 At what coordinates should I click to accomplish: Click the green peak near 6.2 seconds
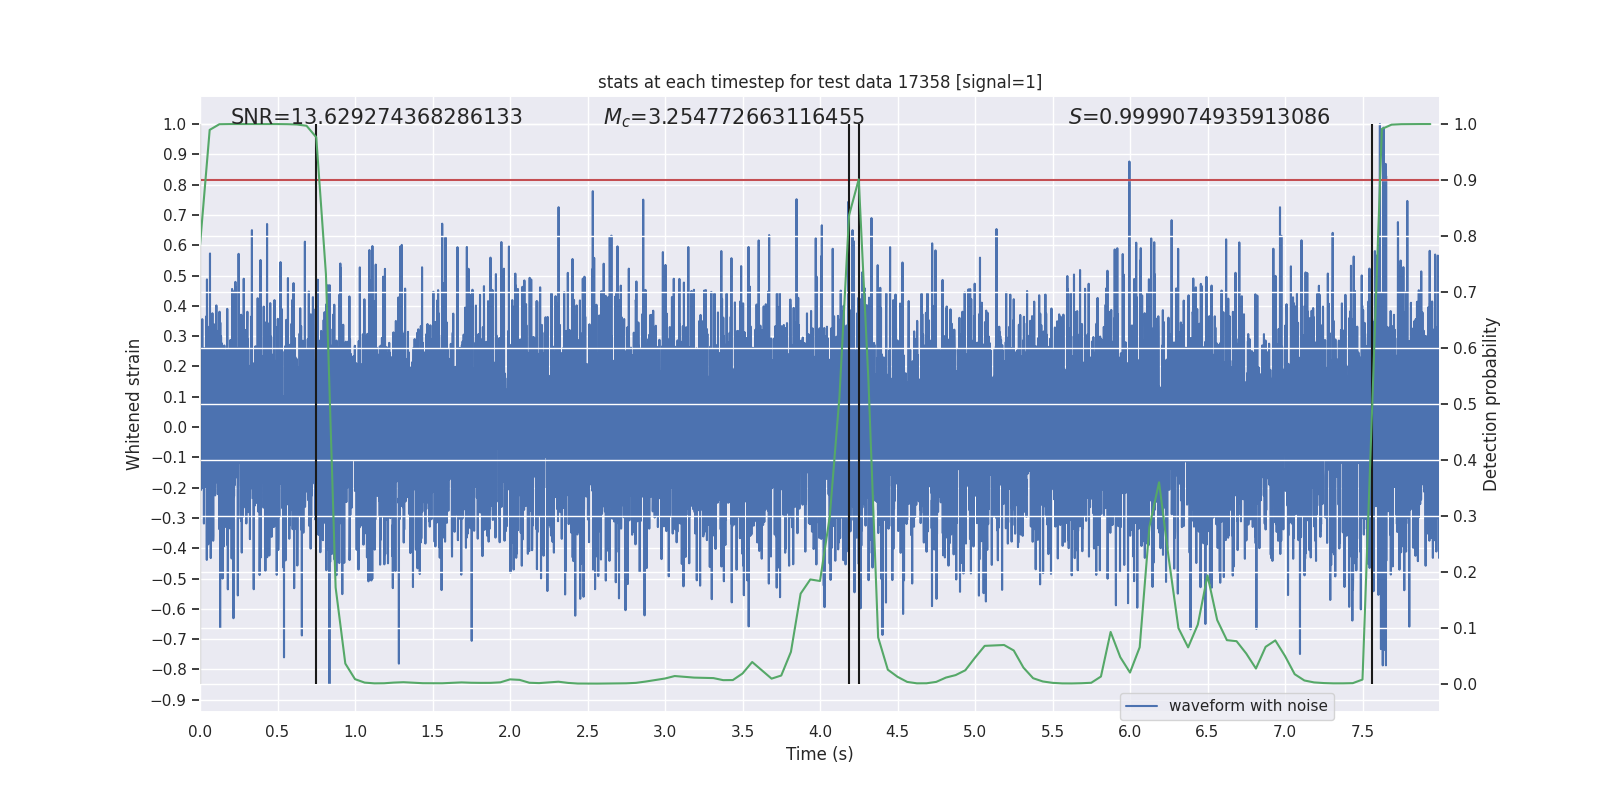tap(1159, 483)
